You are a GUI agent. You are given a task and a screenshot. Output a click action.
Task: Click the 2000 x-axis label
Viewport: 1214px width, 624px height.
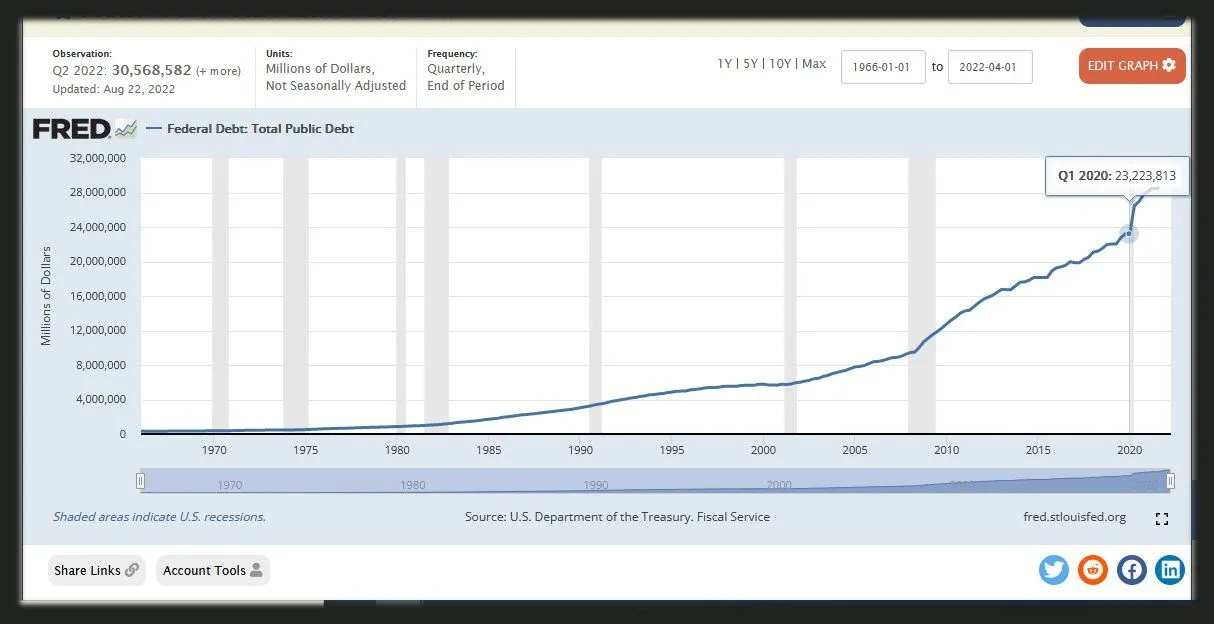(x=764, y=450)
